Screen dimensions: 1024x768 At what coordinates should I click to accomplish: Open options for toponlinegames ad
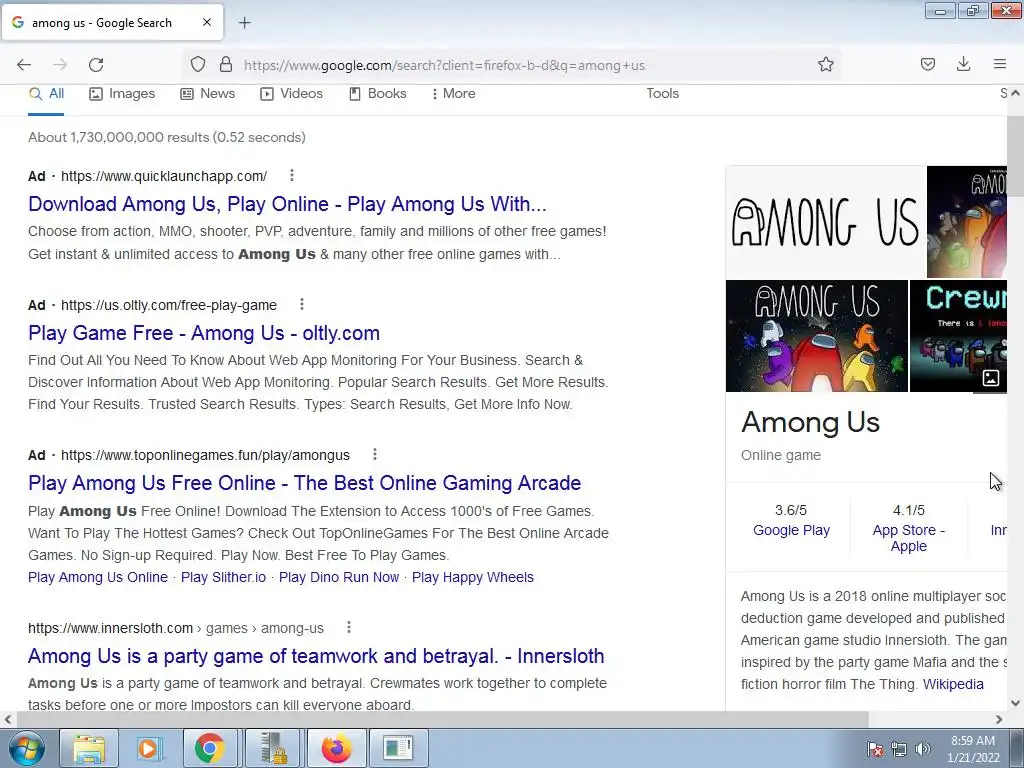(375, 454)
